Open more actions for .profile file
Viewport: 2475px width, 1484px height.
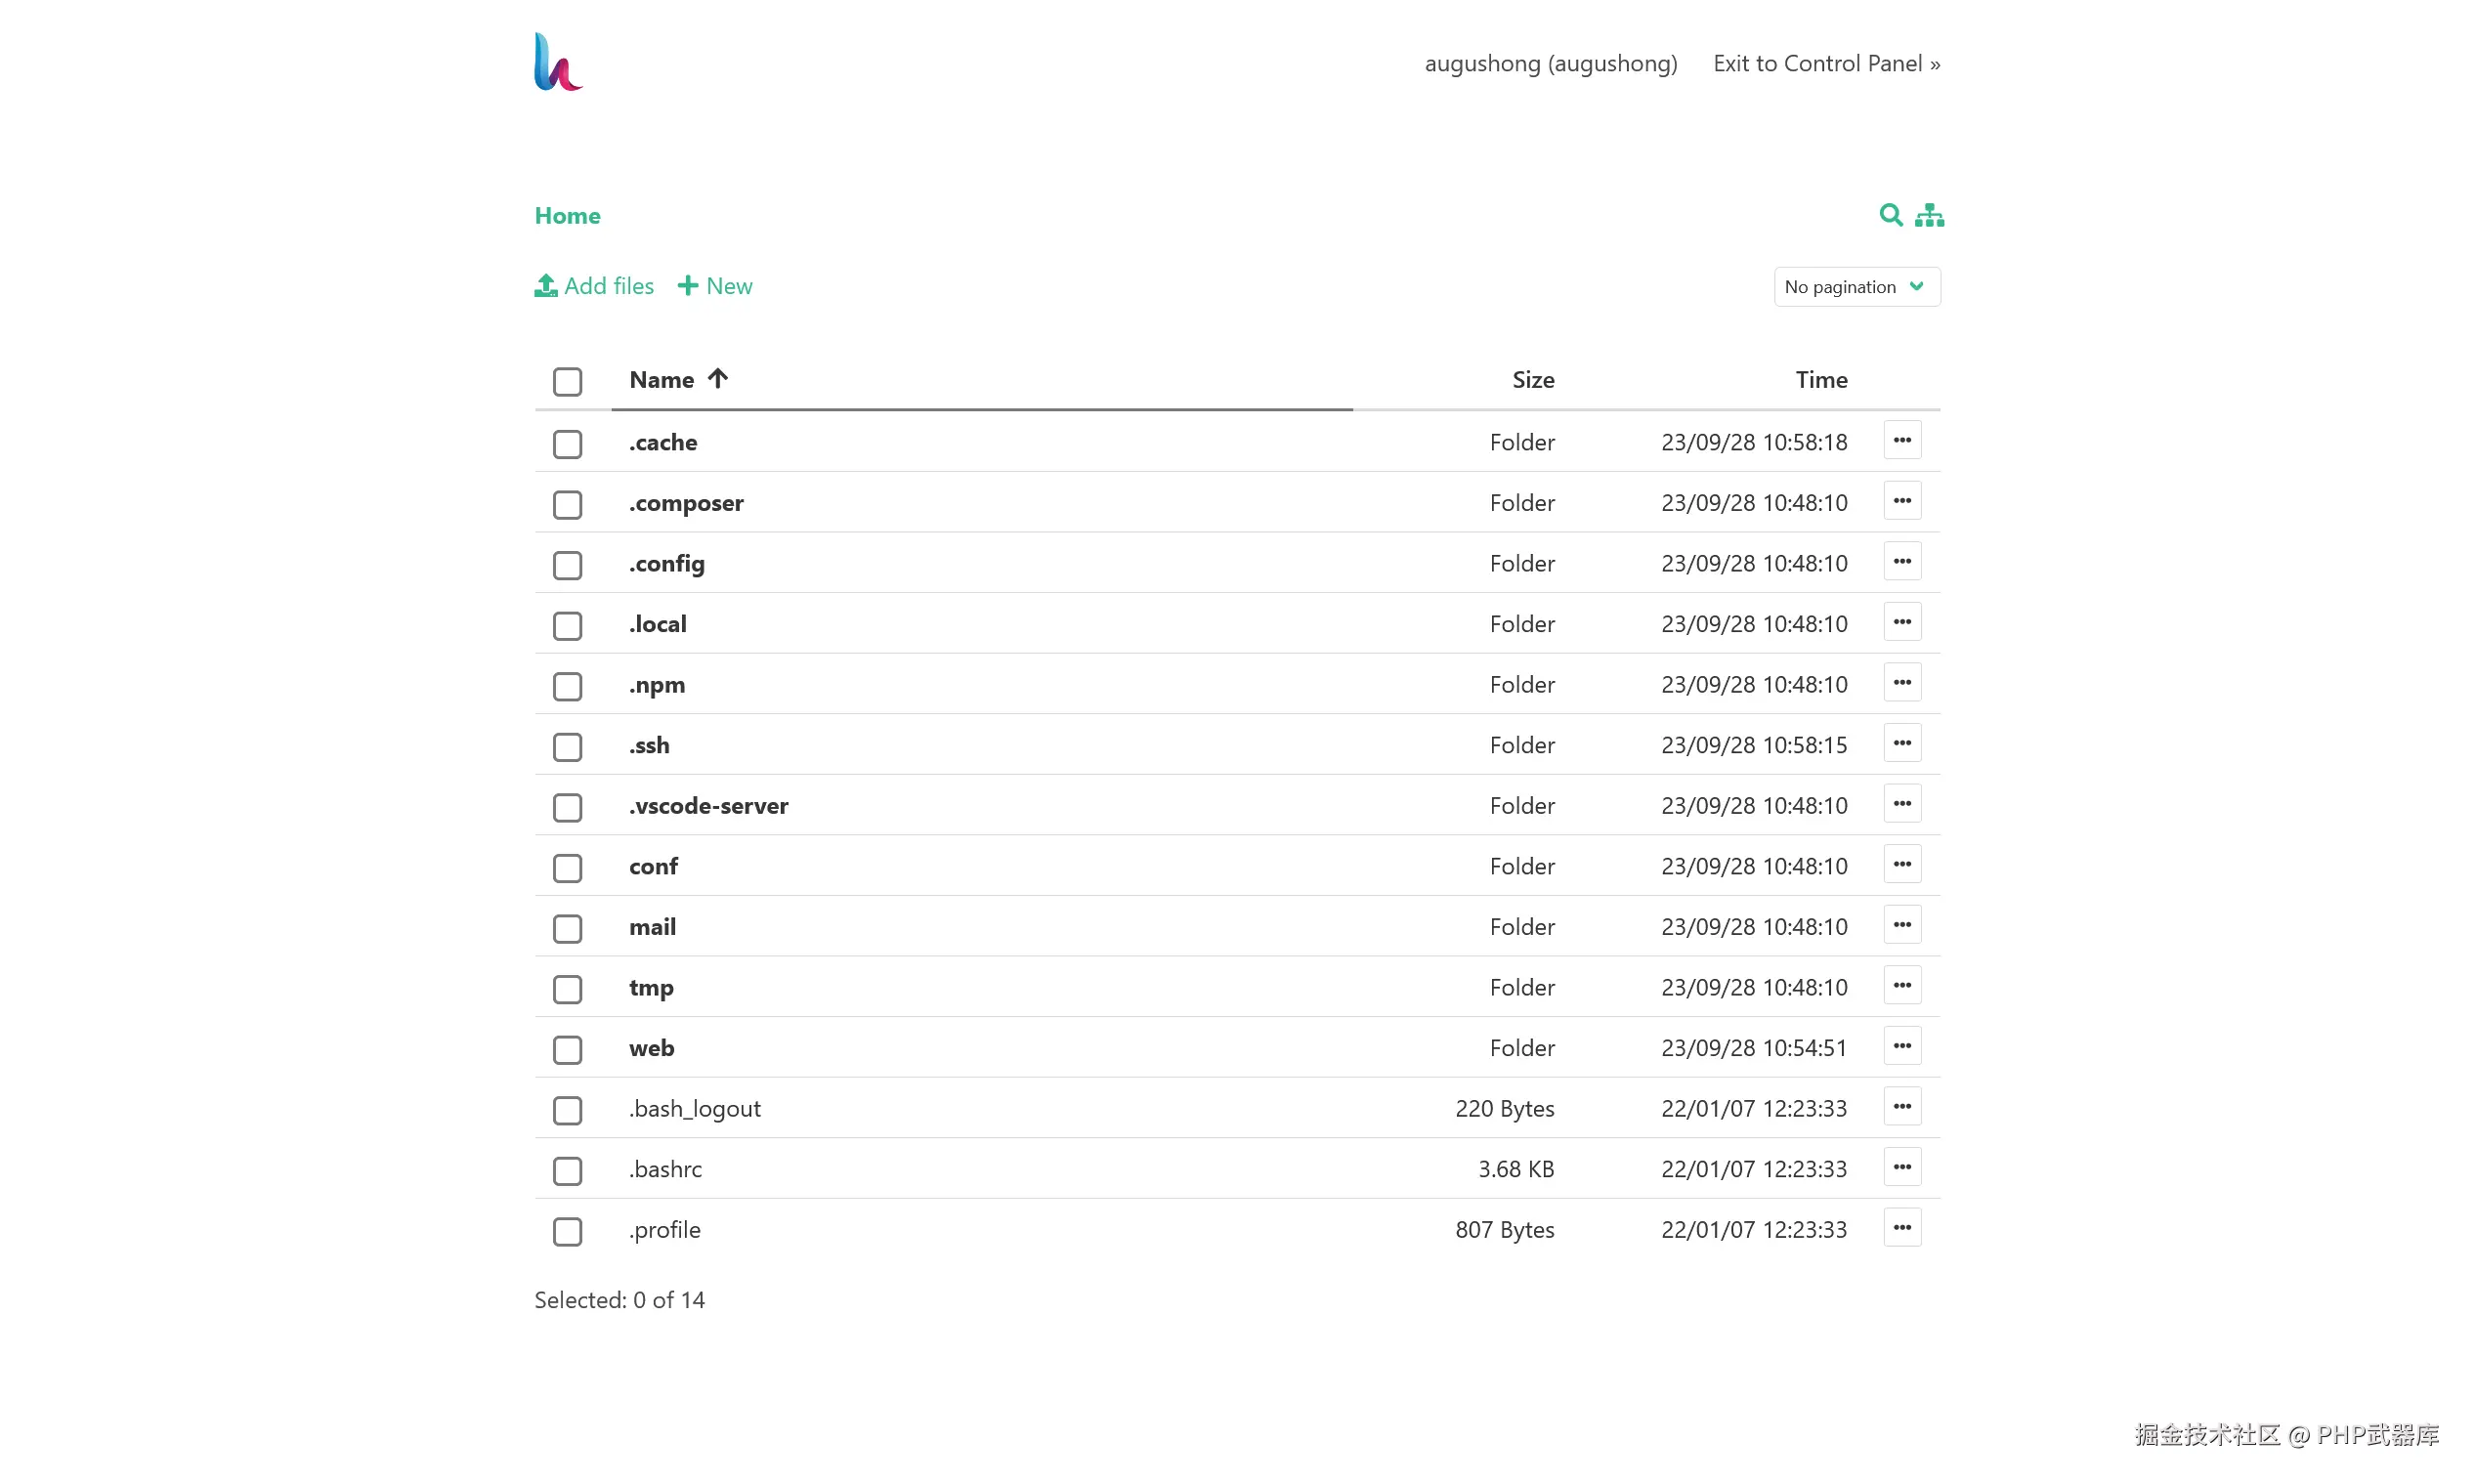coord(1901,1228)
